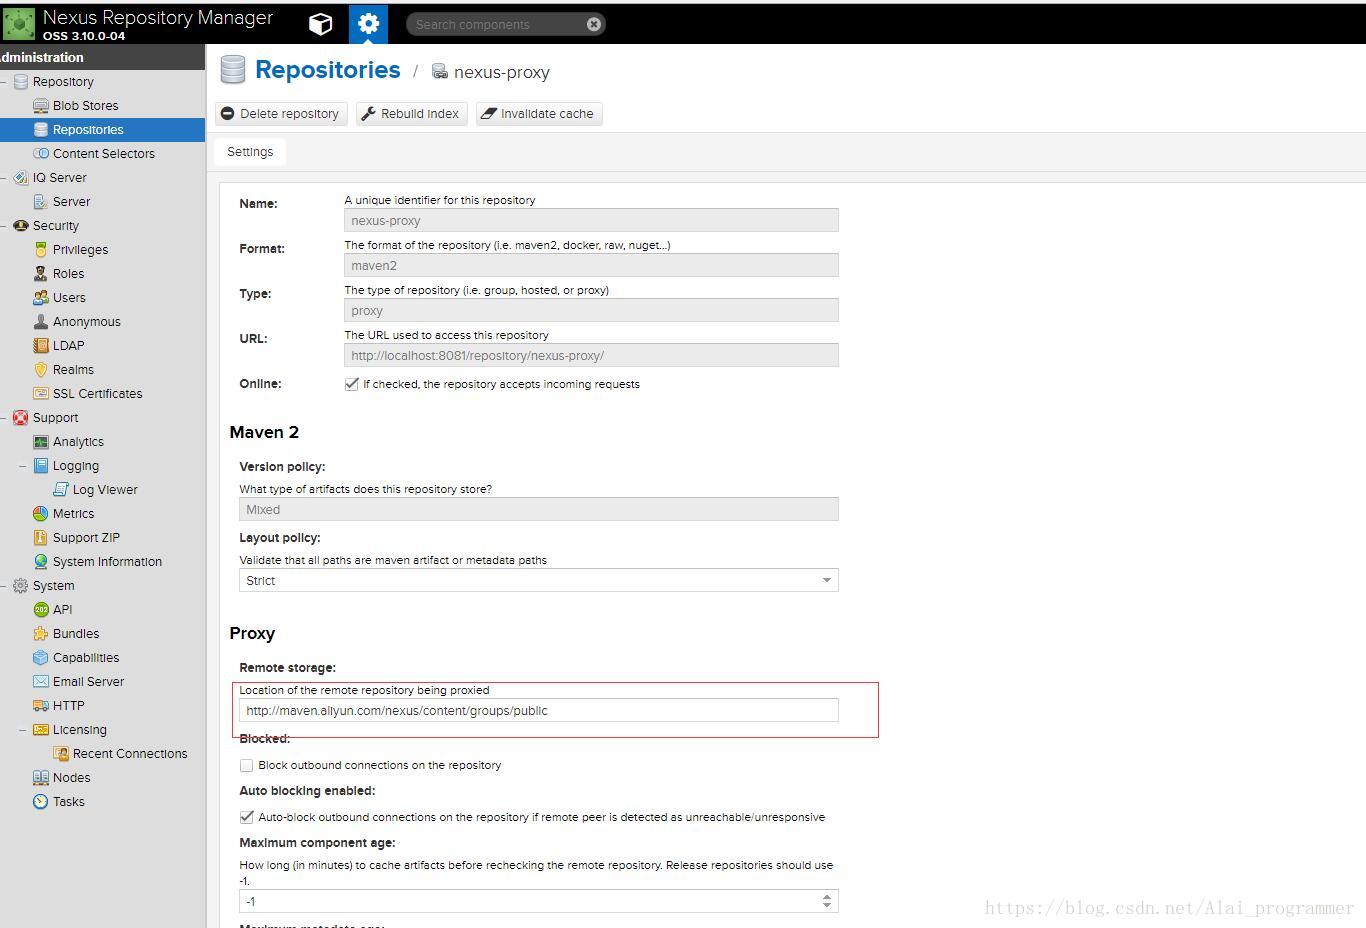This screenshot has height=928, width=1366.
Task: Click the Name field nexus-proxy
Action: 591,220
